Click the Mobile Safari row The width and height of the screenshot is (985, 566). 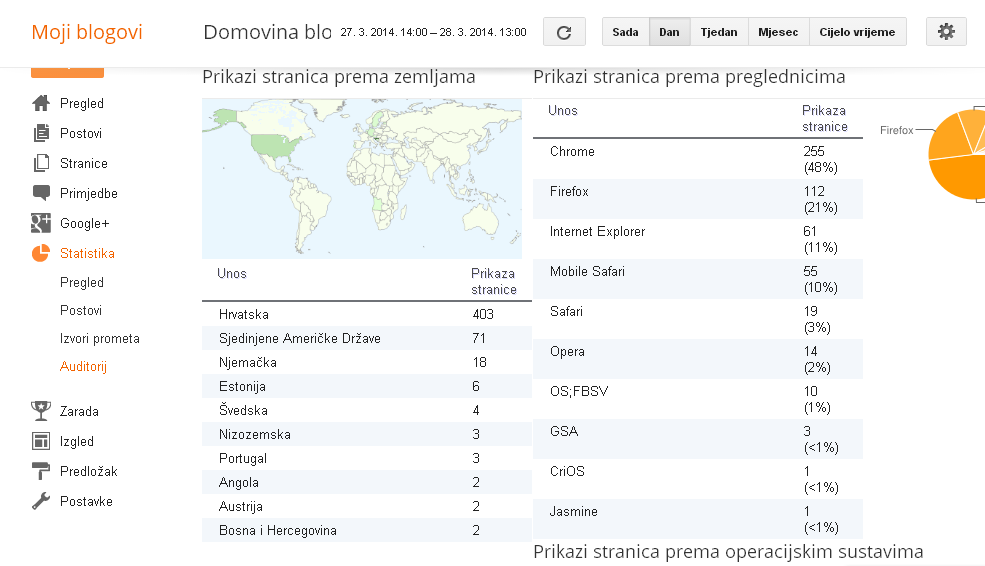[x=698, y=279]
